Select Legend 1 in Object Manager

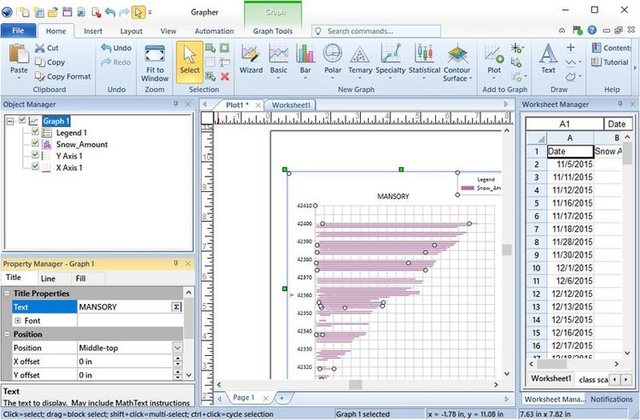71,133
